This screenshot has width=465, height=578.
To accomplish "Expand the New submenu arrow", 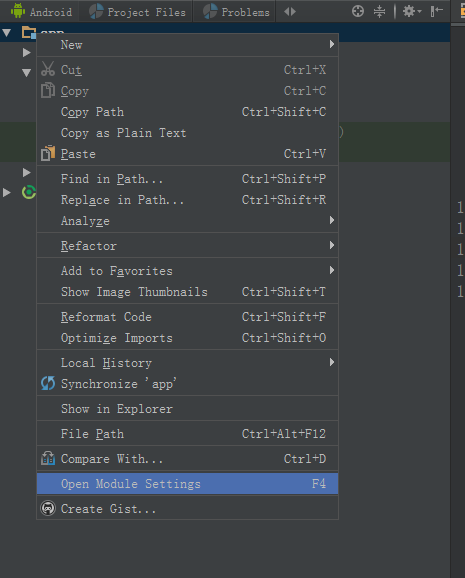I will click(332, 44).
